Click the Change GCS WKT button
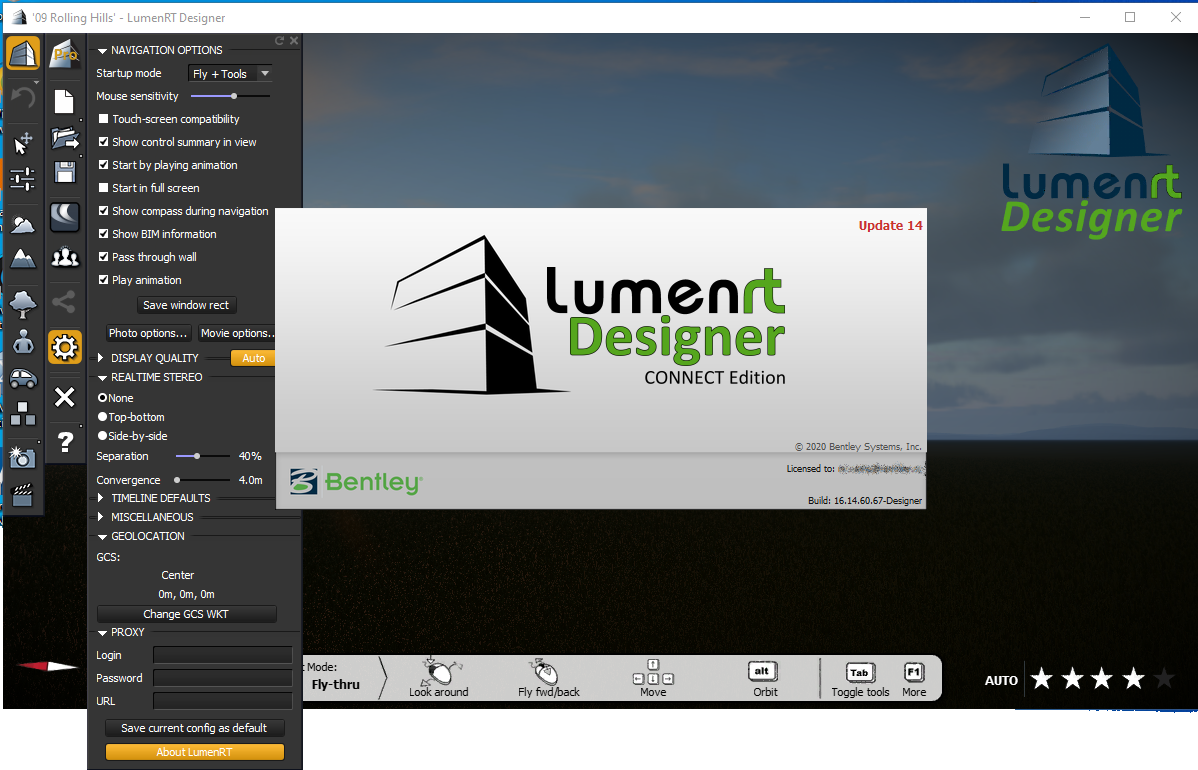Viewport: 1198px width, 770px height. tap(186, 614)
